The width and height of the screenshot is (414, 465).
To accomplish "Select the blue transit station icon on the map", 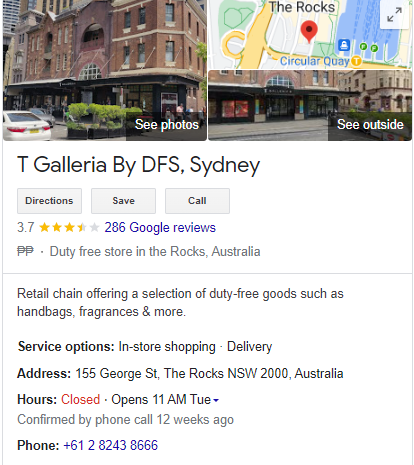I will click(x=344, y=45).
